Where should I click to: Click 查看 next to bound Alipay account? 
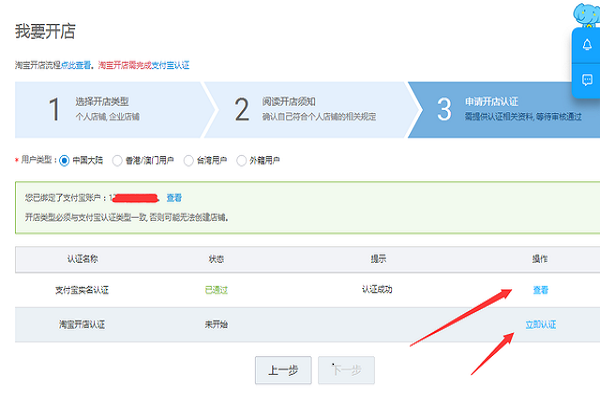tap(174, 198)
